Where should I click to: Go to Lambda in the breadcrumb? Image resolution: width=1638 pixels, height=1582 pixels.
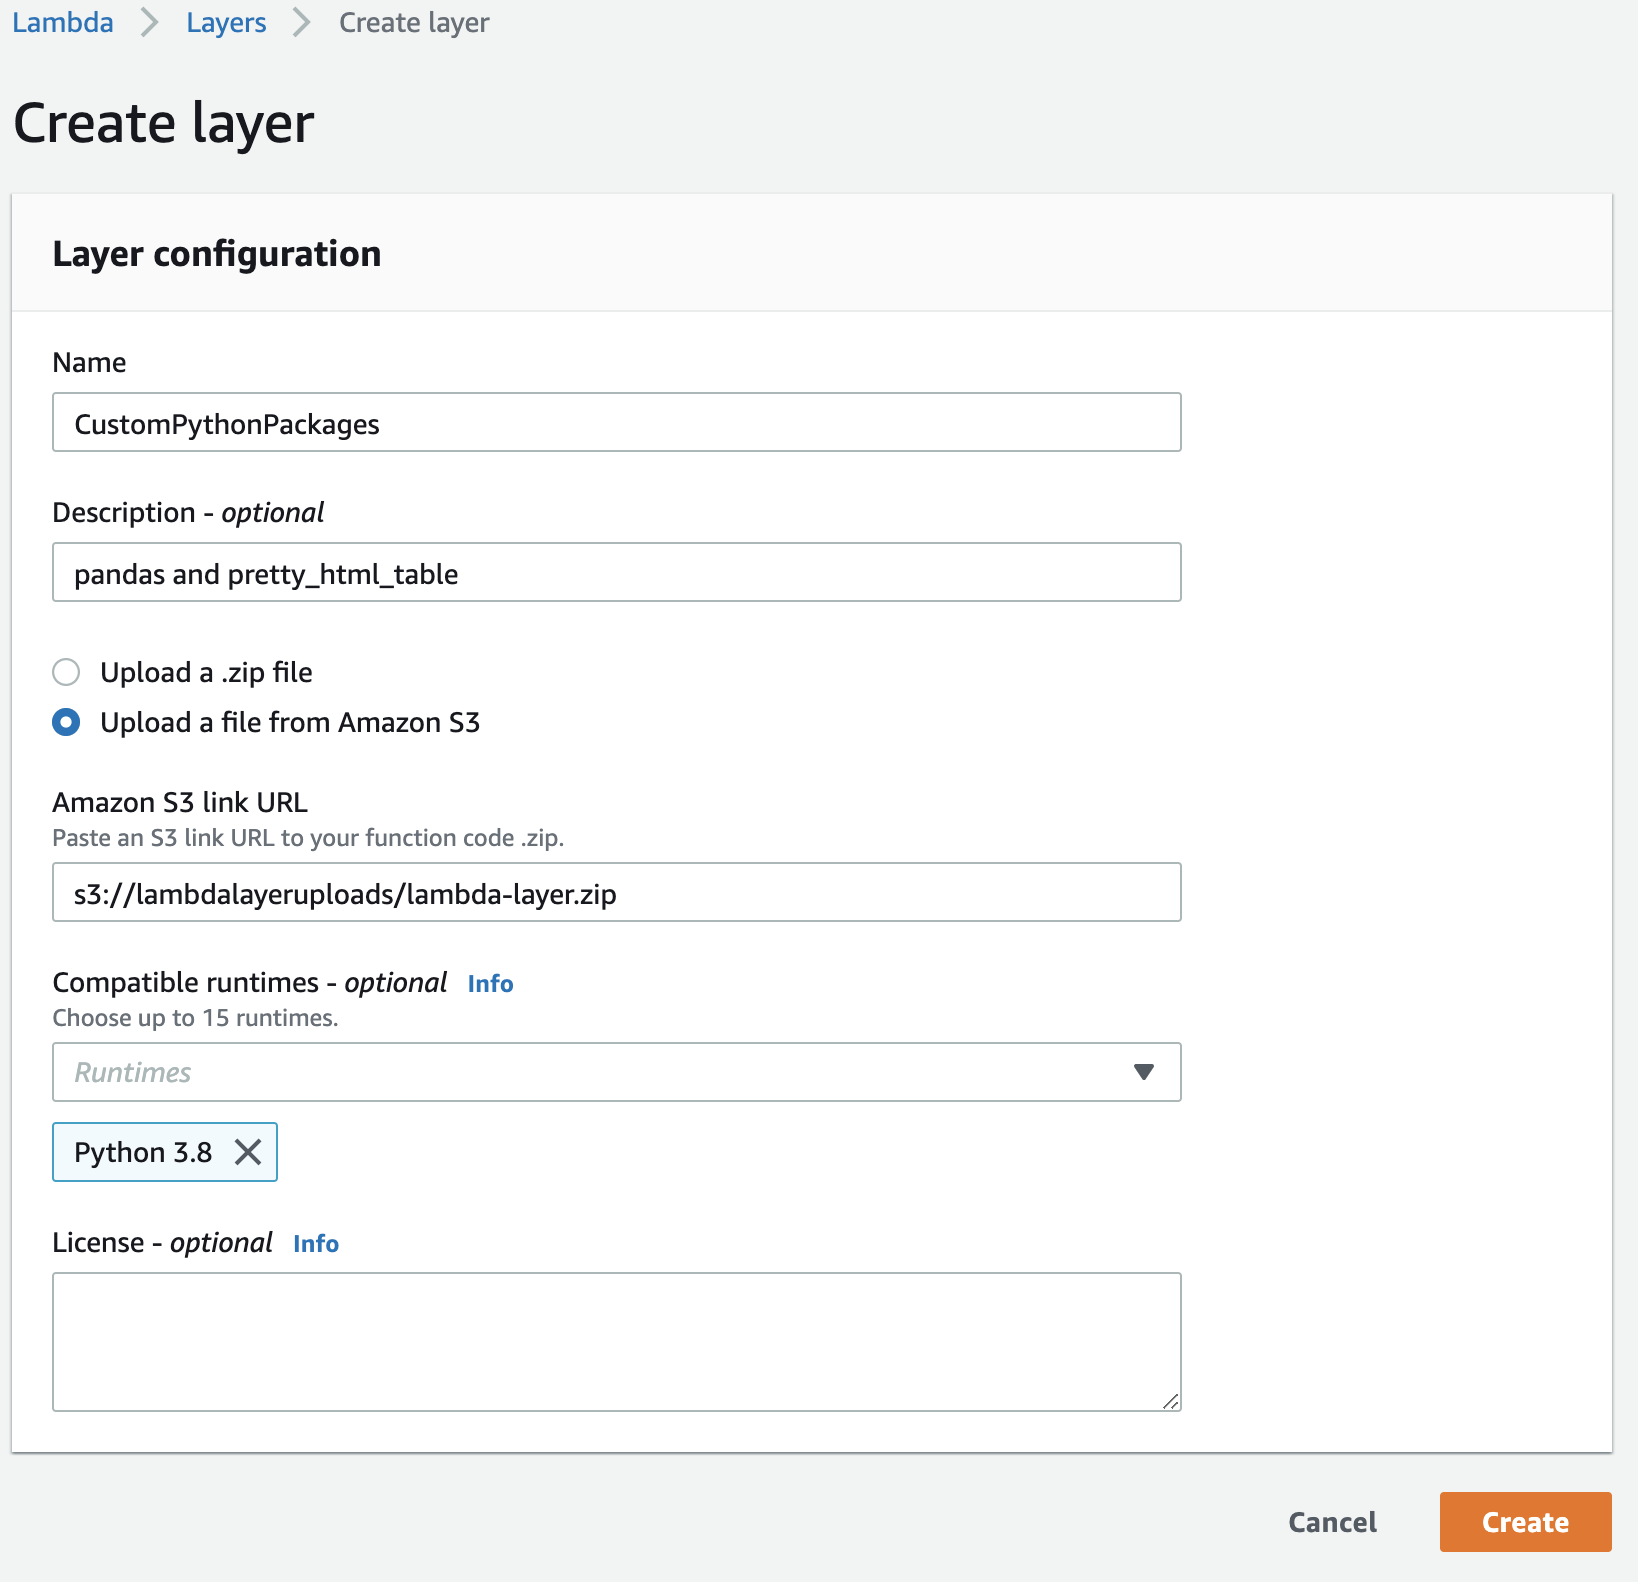click(x=63, y=23)
